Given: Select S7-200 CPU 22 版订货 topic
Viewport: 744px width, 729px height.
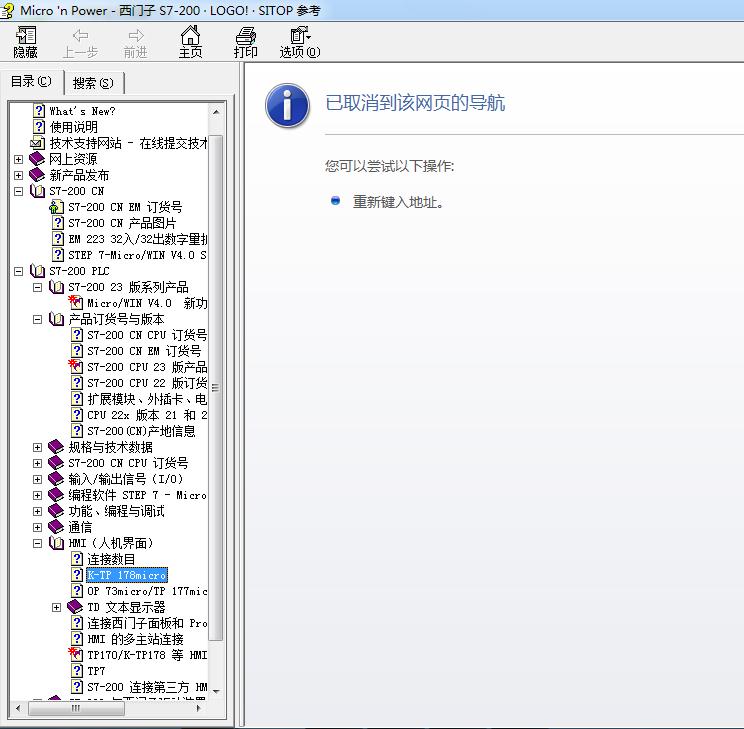Looking at the screenshot, I should 147,383.
